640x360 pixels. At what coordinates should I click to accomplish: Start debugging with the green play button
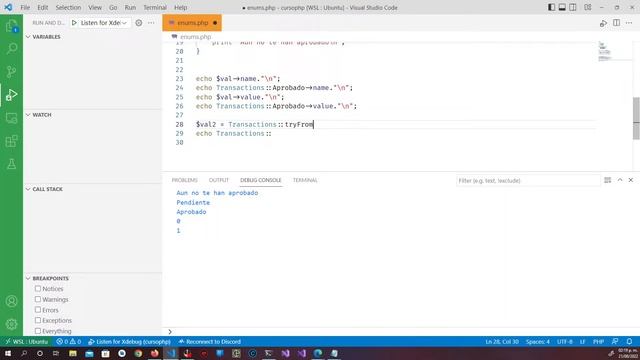point(74,23)
